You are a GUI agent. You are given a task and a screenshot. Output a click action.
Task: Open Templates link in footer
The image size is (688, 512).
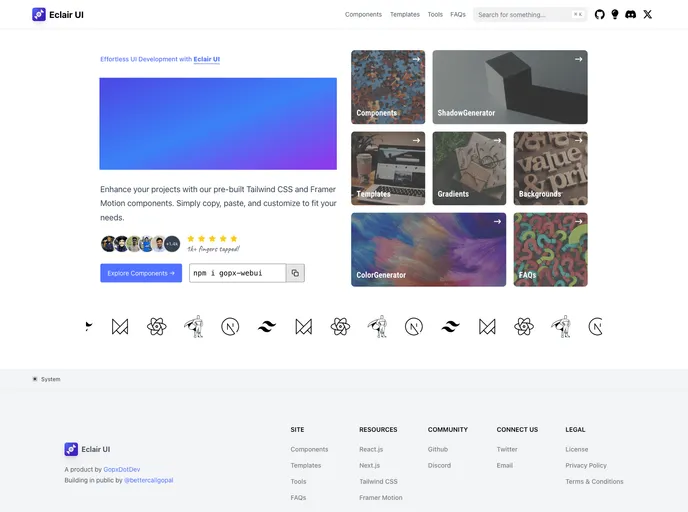(x=305, y=465)
